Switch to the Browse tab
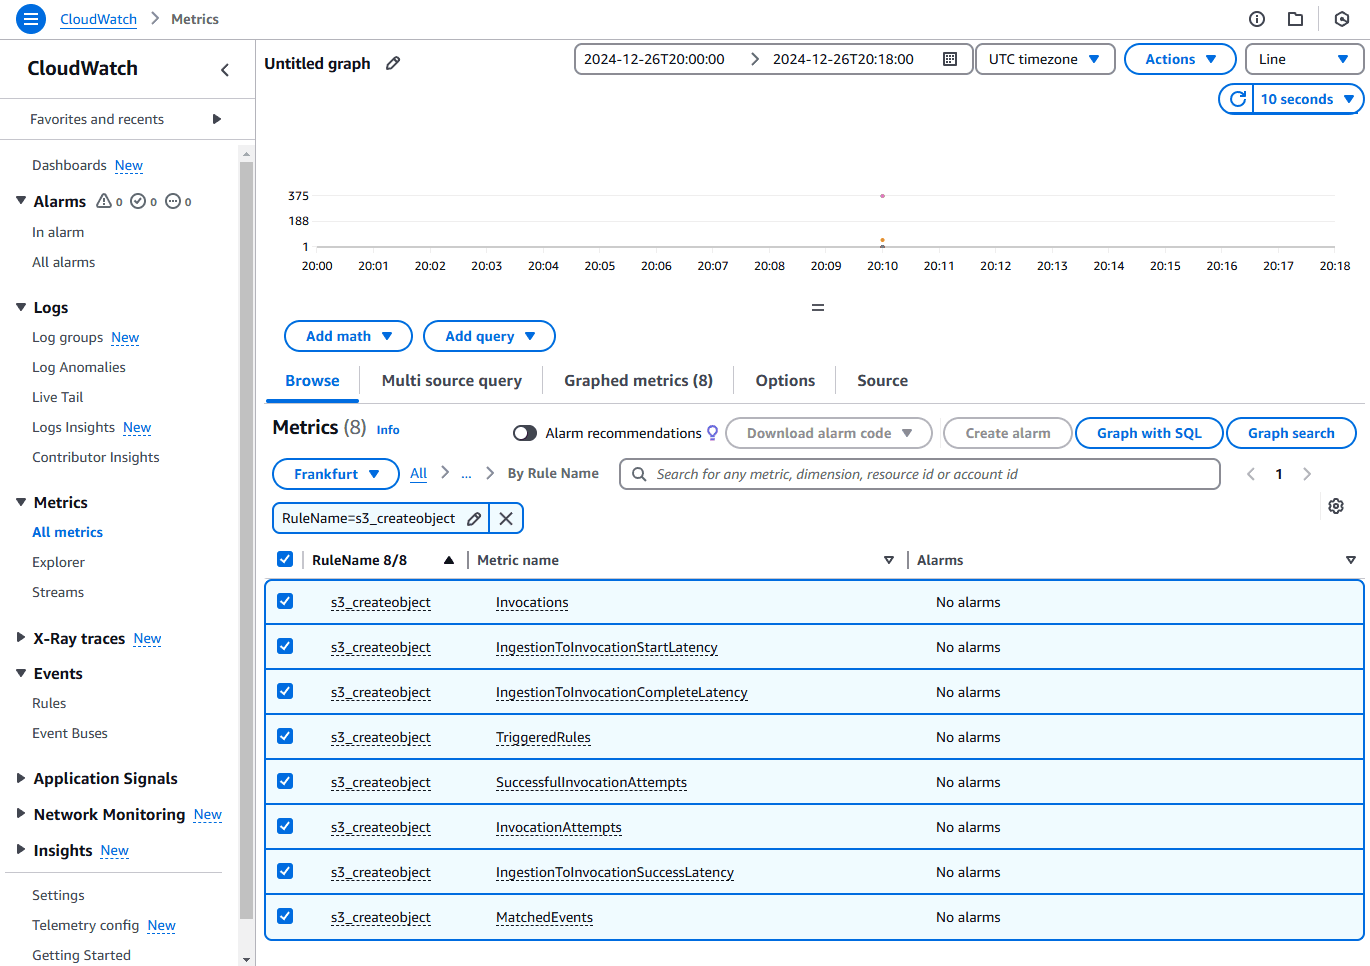This screenshot has width=1370, height=966. 312,381
